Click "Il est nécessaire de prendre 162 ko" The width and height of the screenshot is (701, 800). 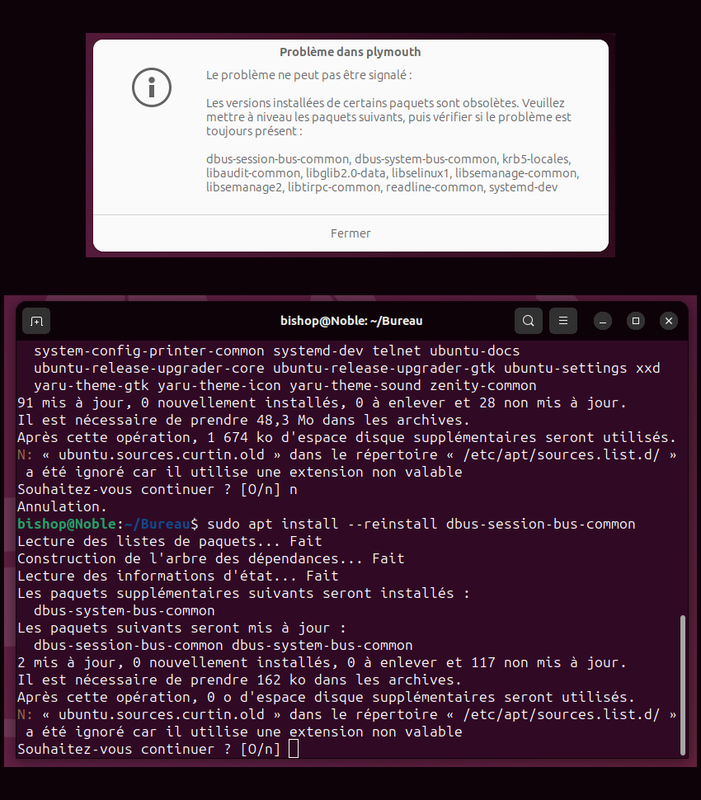click(x=239, y=680)
